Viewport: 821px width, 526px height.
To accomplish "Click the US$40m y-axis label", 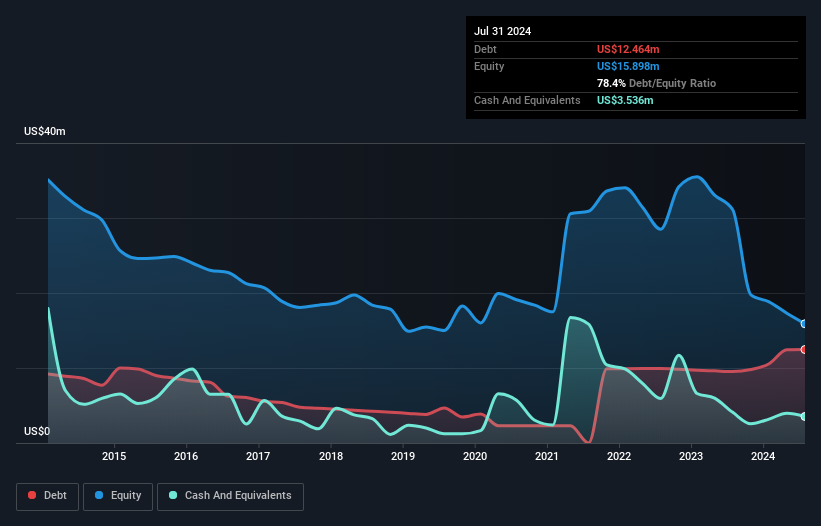I will click(x=45, y=132).
